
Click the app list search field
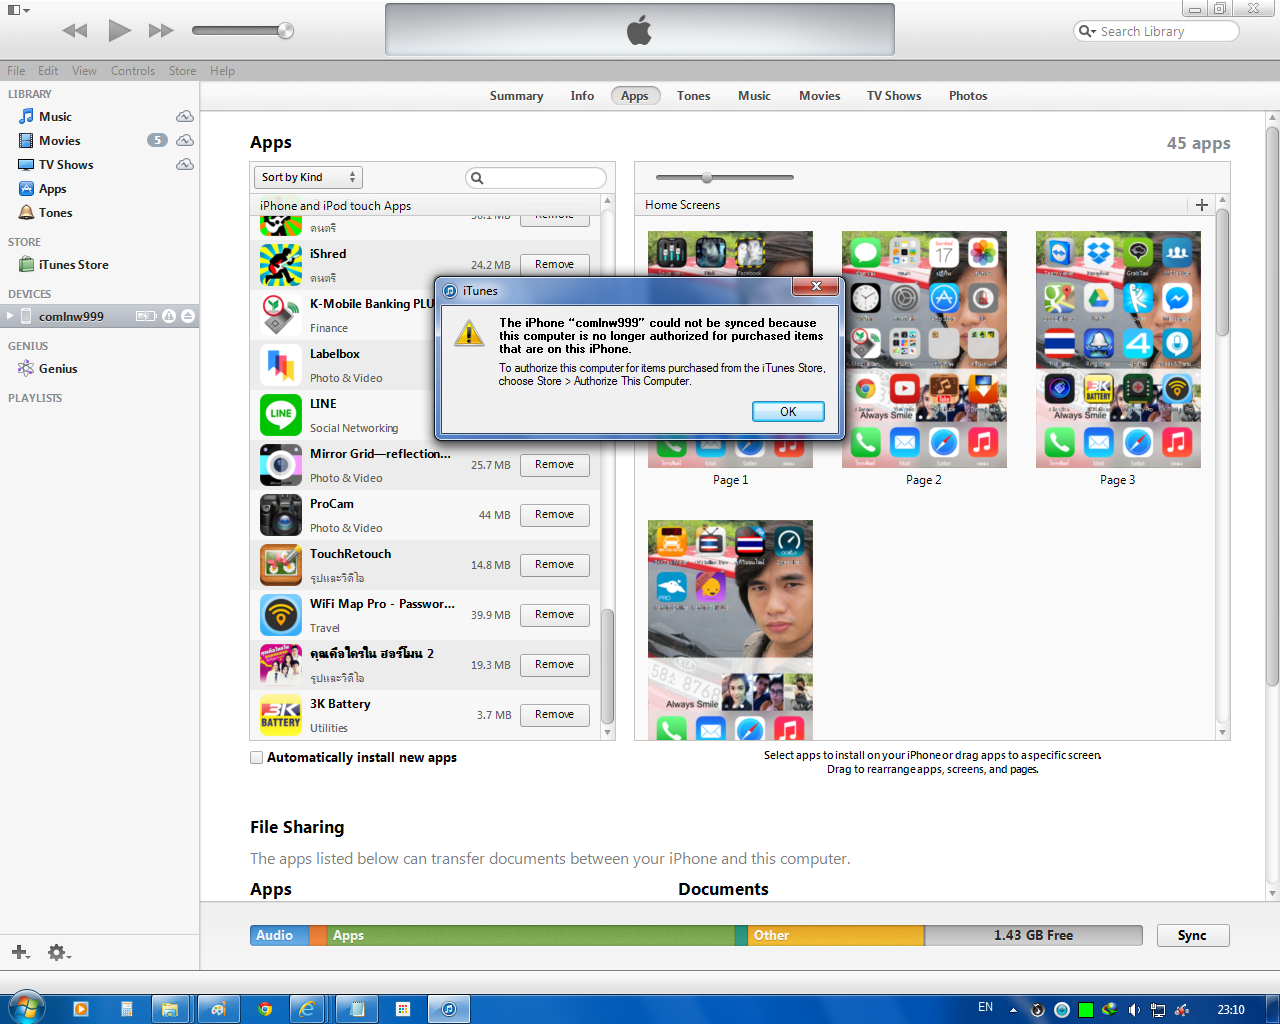536,178
